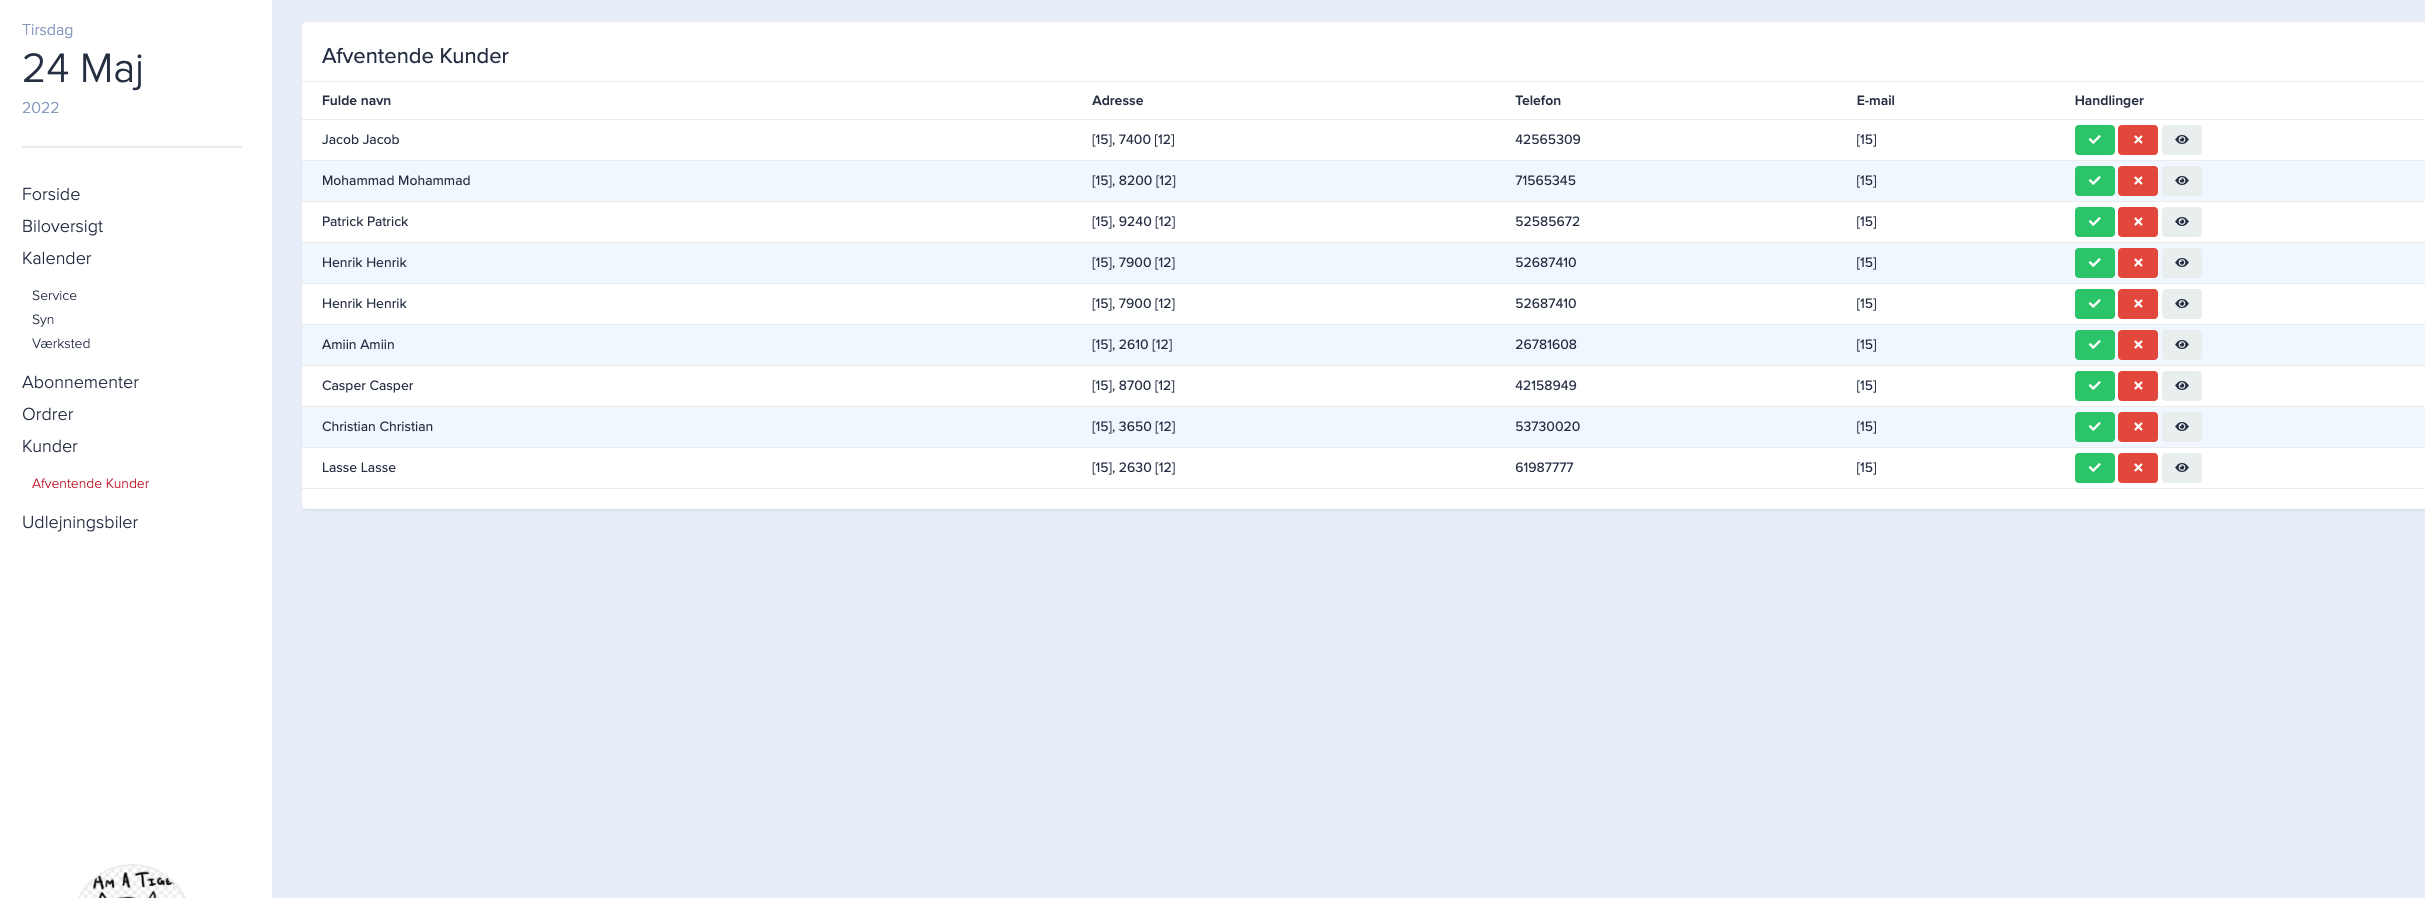
Task: Expand the Kunder sidebar section
Action: click(49, 446)
